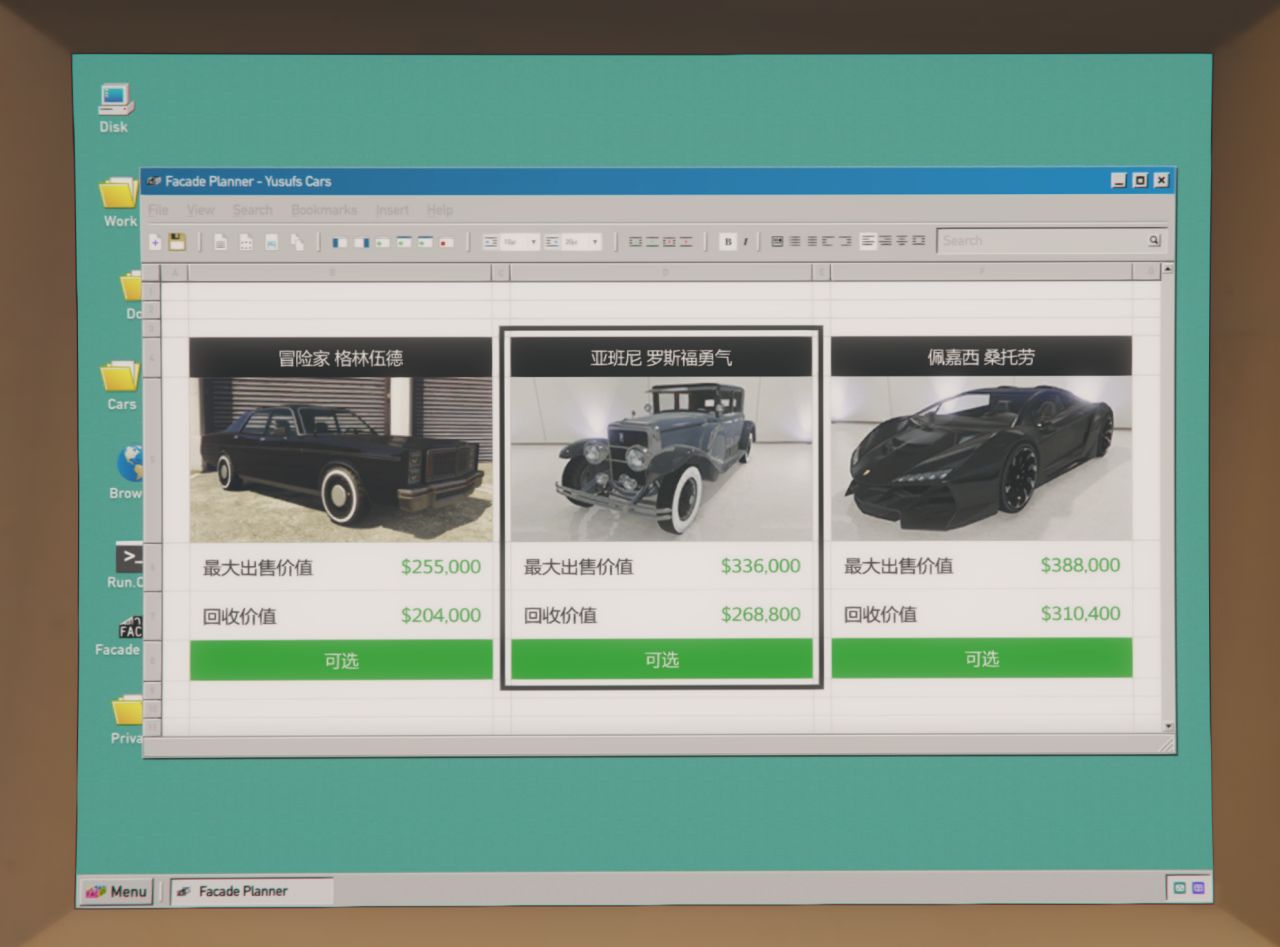Click the 佩嘉西 桑托劳 card title
Screen dimensions: 1280x947
[x=981, y=357]
